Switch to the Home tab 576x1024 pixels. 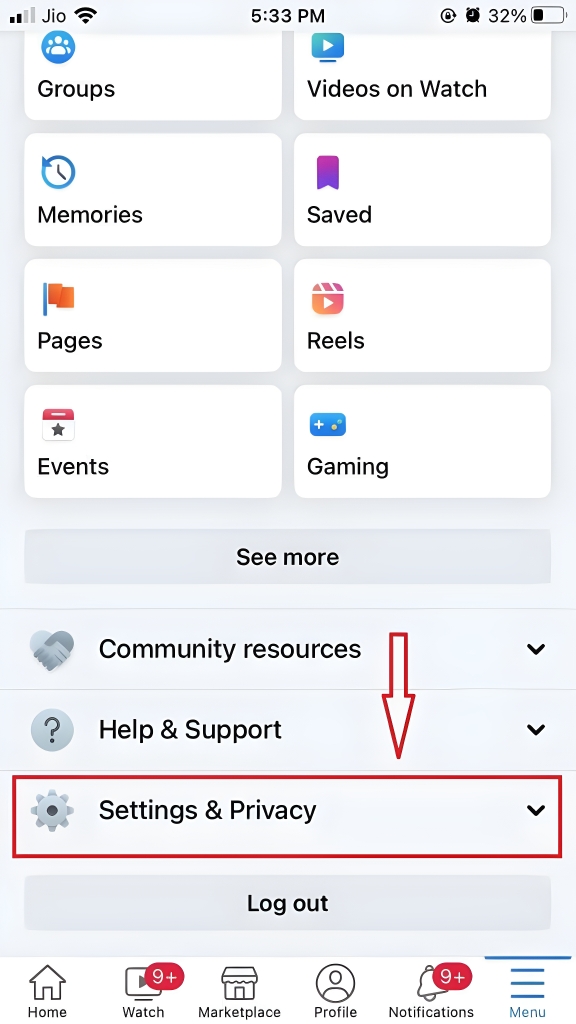coord(47,991)
